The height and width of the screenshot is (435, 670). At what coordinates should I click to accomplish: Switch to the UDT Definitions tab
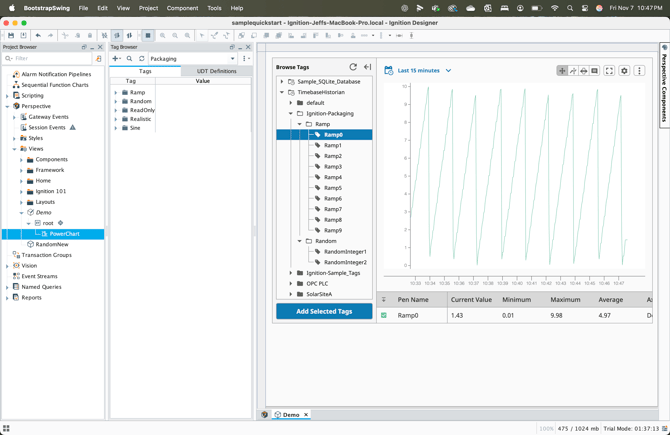coord(216,71)
